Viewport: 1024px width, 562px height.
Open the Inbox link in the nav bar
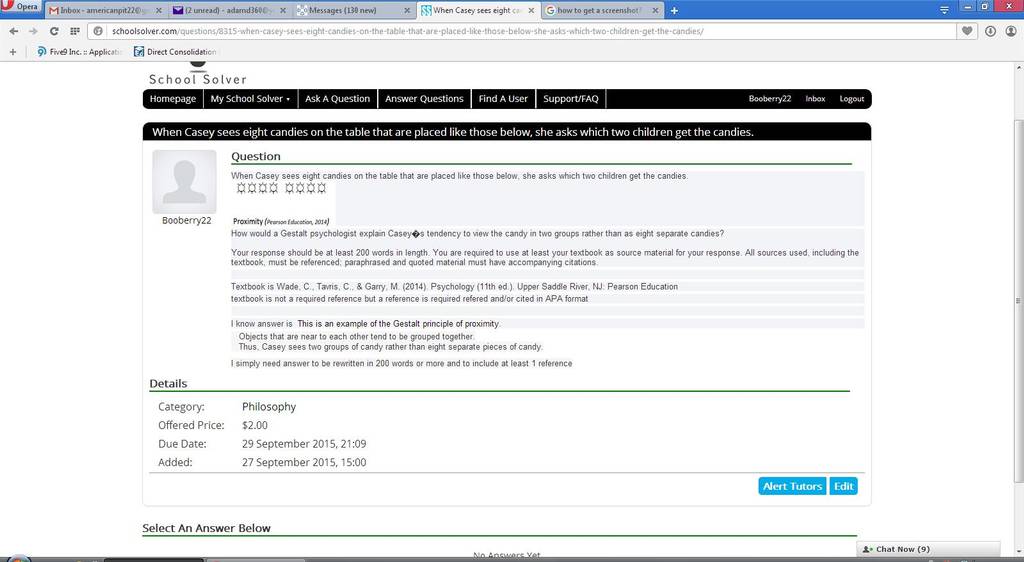pyautogui.click(x=815, y=99)
